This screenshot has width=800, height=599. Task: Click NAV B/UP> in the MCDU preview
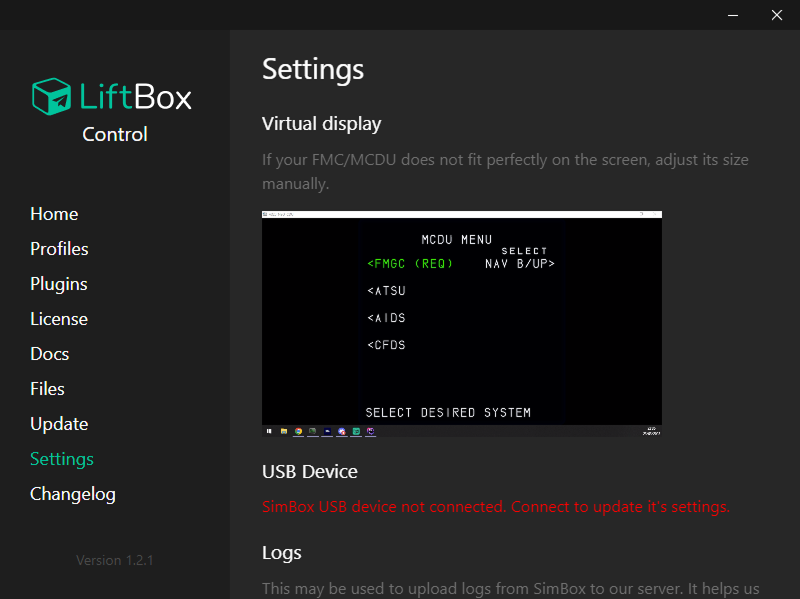(x=520, y=264)
